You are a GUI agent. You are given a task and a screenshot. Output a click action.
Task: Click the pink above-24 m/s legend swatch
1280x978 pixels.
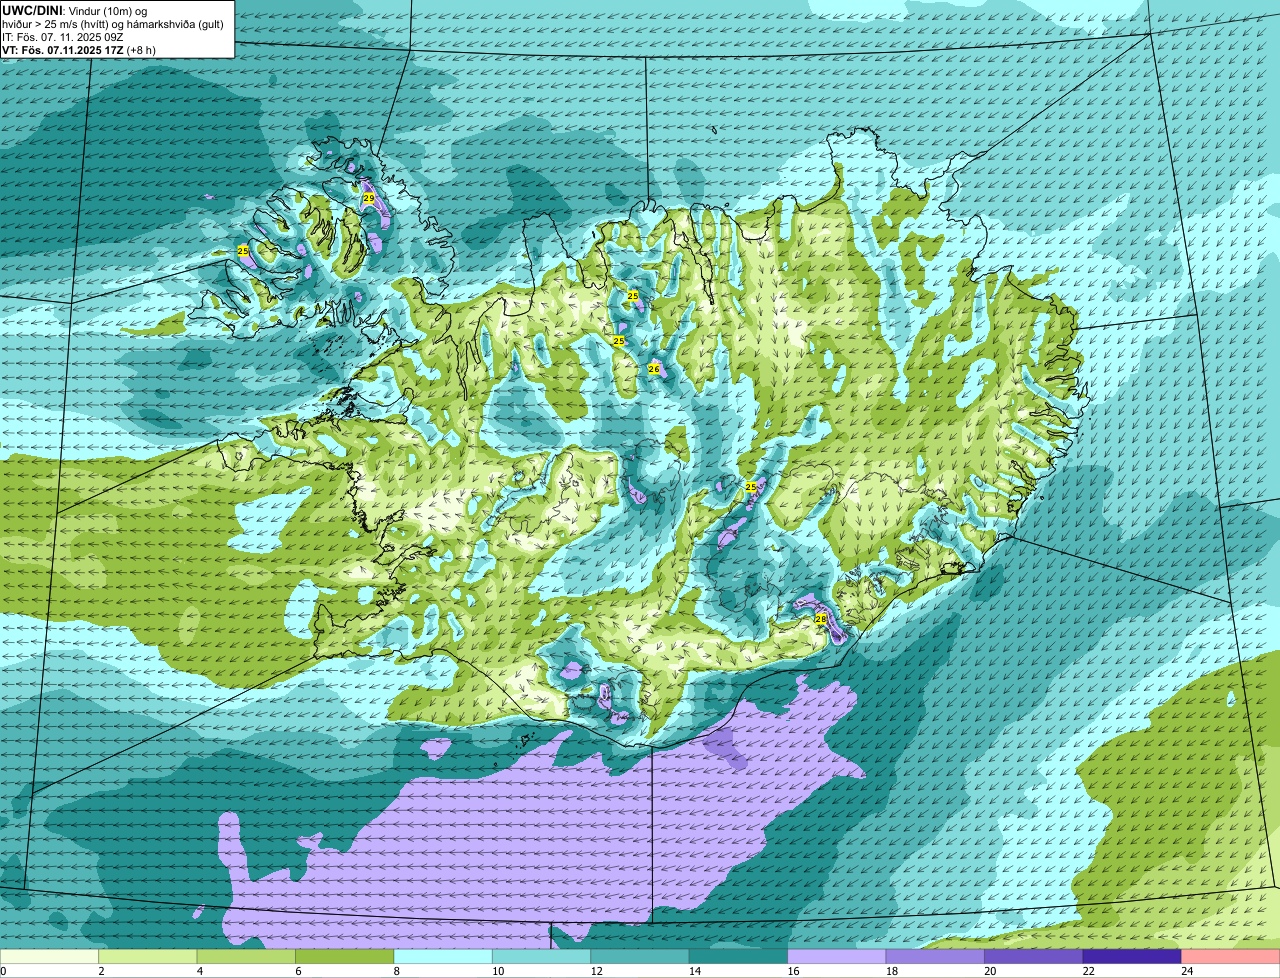click(1231, 956)
